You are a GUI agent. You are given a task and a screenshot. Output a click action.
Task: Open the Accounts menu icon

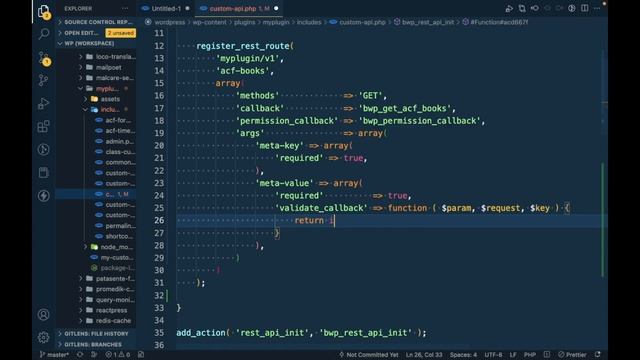pos(43,315)
